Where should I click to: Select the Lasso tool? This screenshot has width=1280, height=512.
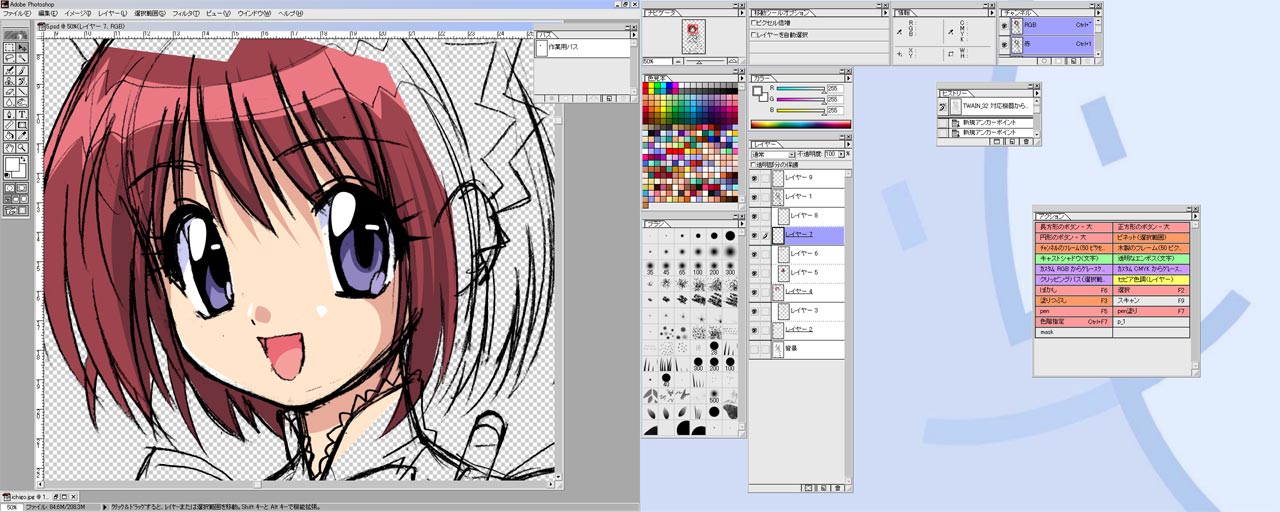9,58
